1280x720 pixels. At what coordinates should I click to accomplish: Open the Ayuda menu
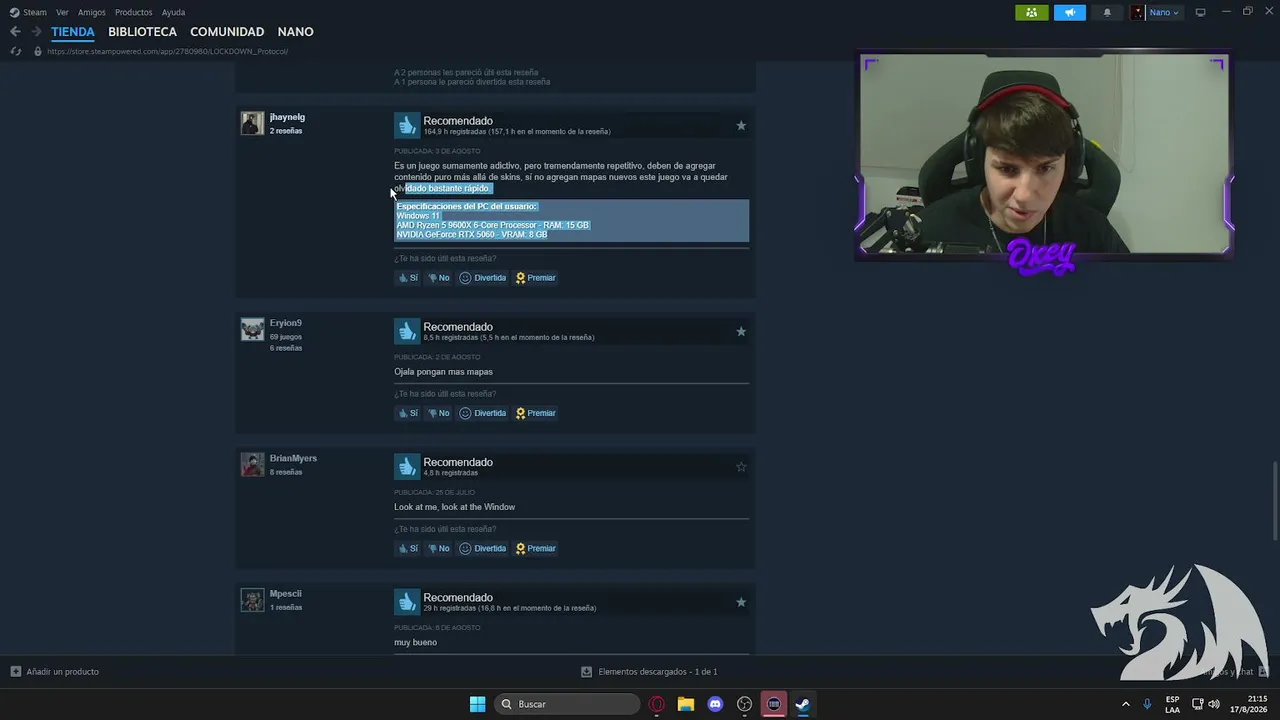click(173, 12)
